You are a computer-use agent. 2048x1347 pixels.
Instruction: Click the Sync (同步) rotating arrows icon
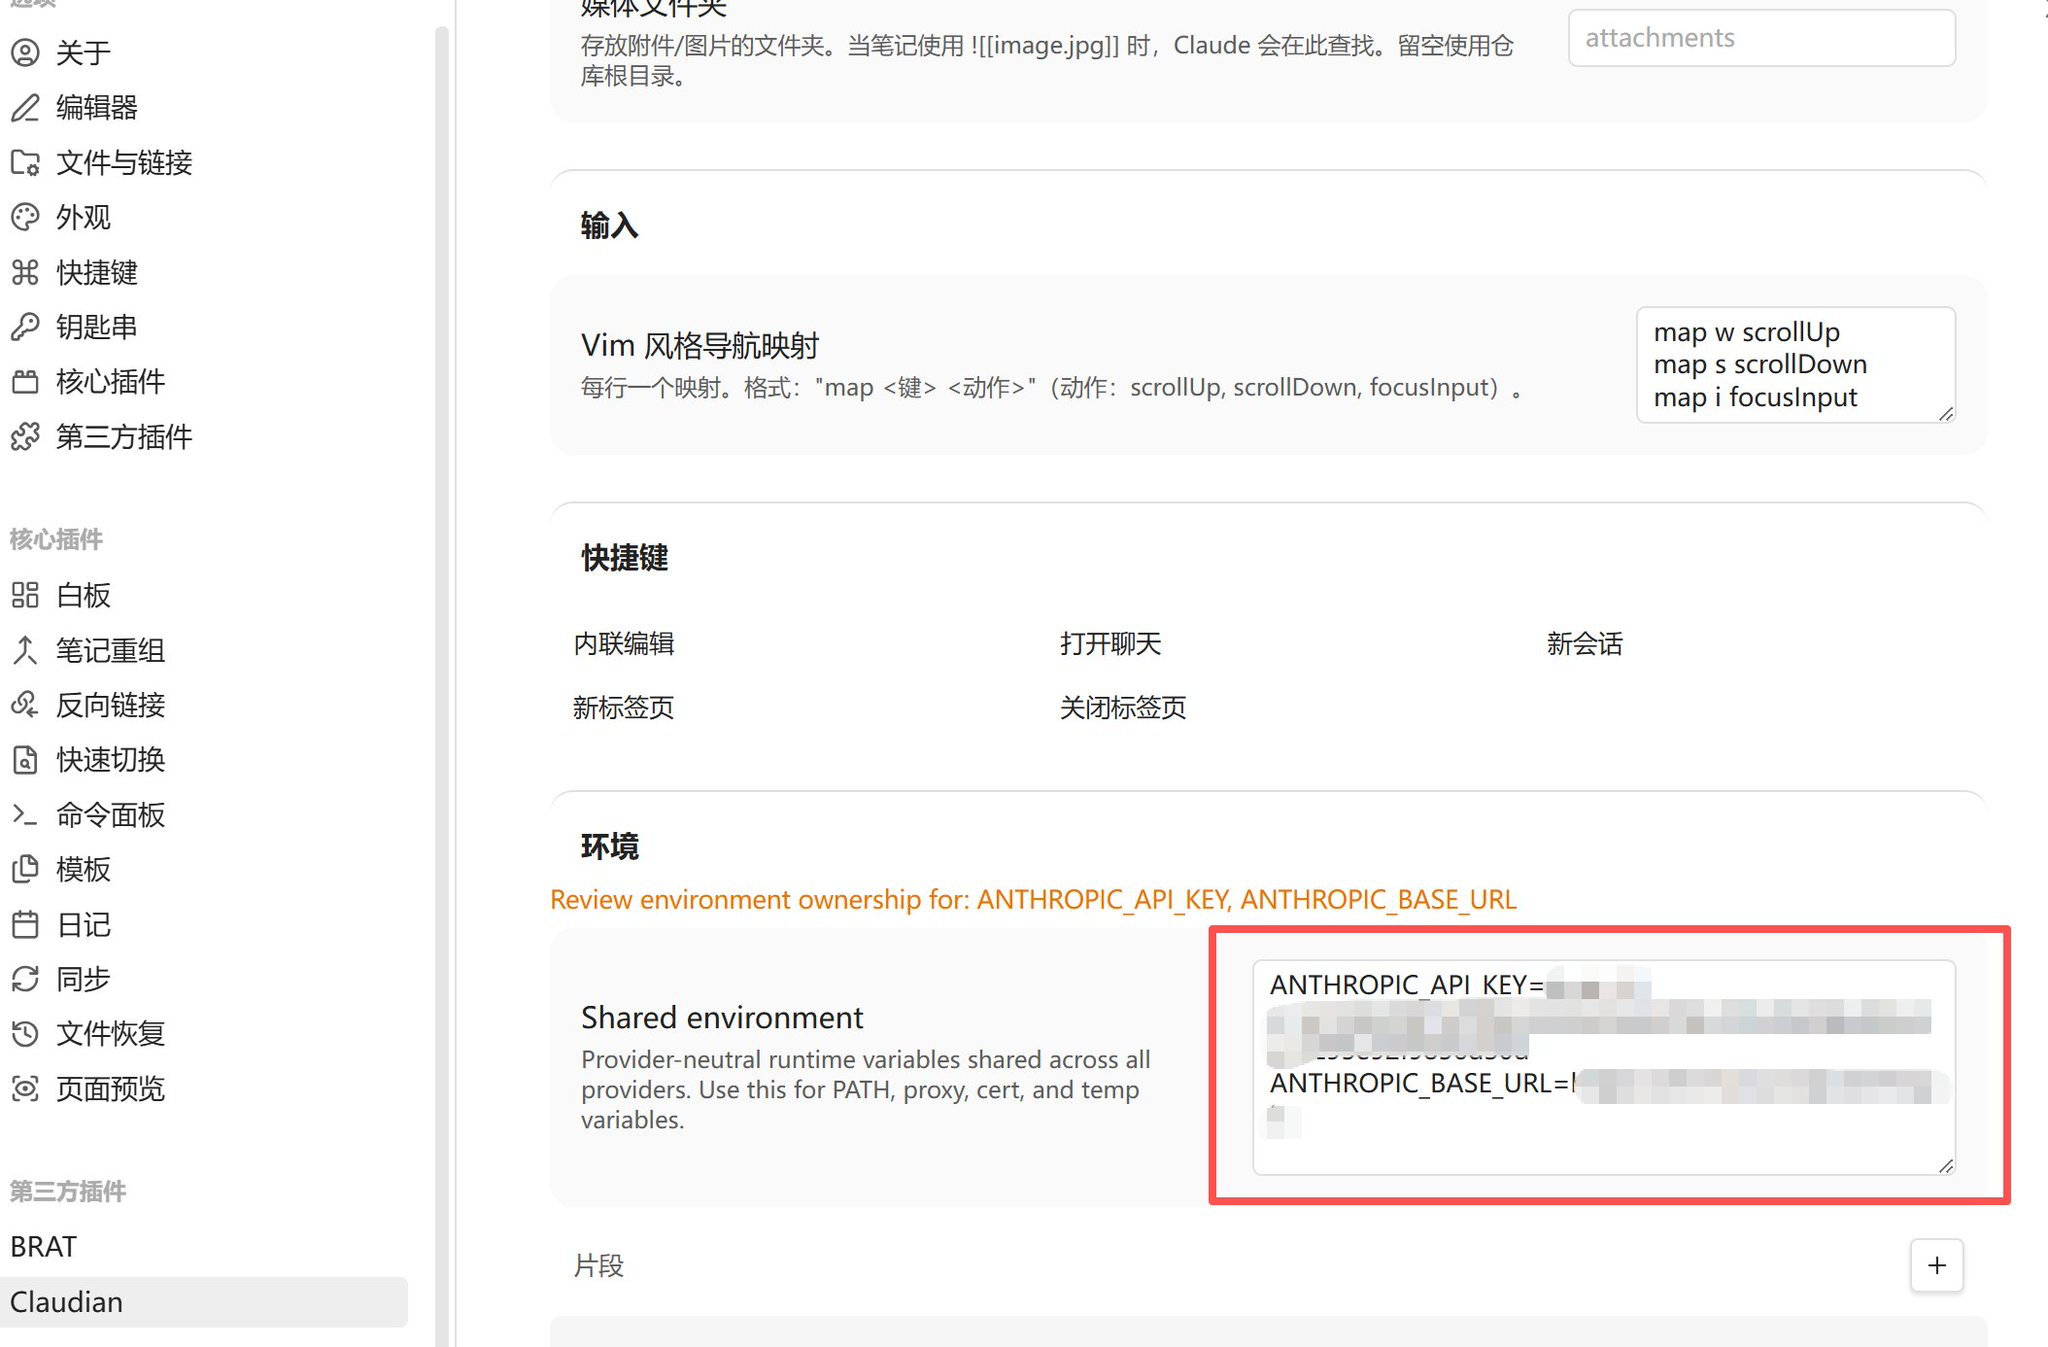pos(25,978)
